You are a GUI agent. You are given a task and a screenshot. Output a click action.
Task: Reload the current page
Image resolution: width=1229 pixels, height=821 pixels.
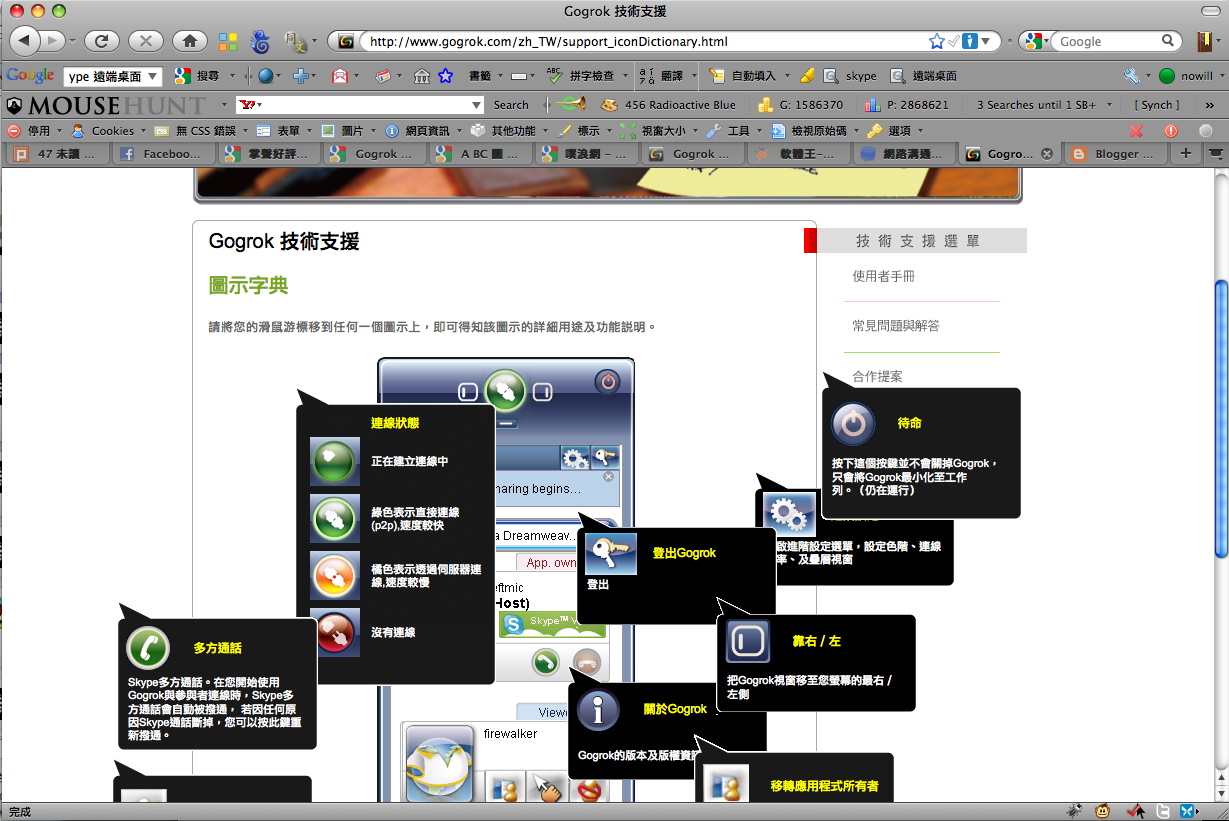102,41
